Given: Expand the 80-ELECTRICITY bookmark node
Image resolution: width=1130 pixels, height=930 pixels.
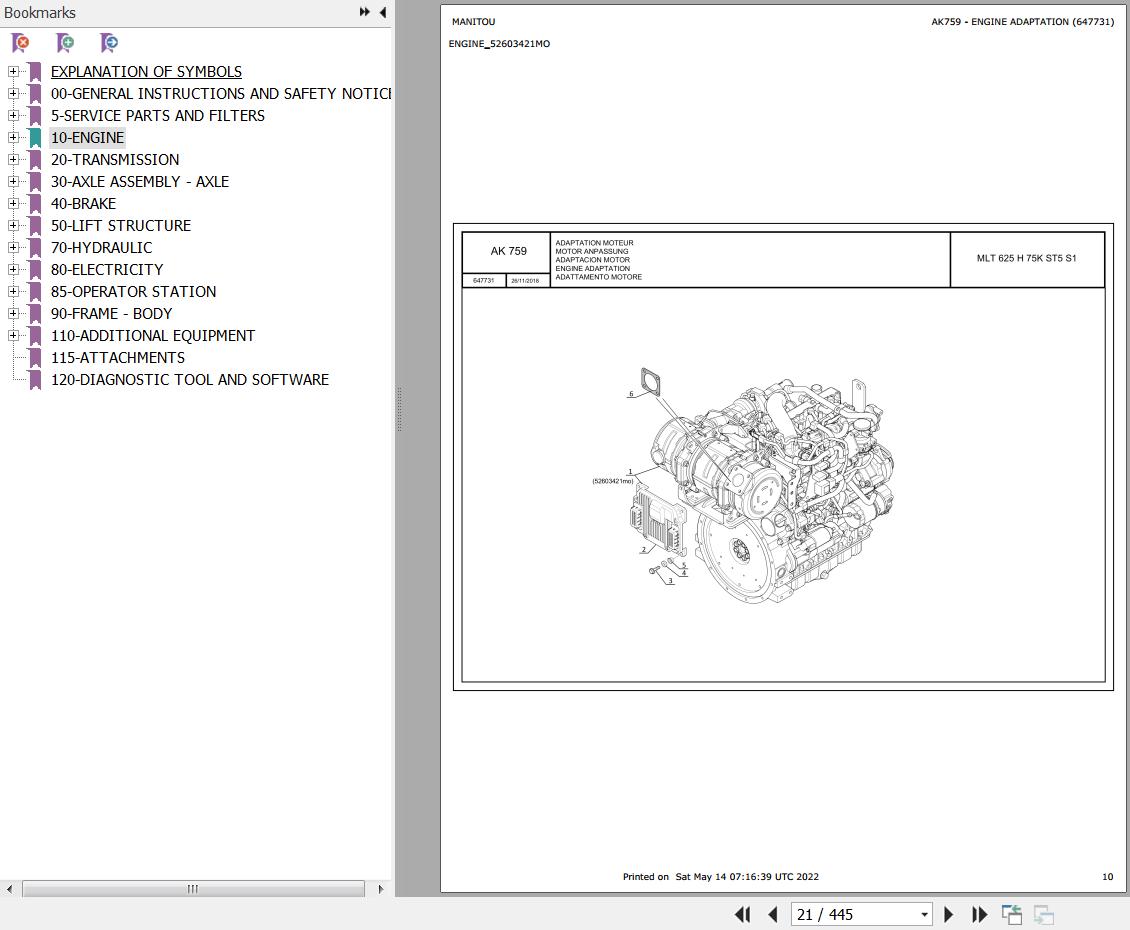Looking at the screenshot, I should pos(13,270).
